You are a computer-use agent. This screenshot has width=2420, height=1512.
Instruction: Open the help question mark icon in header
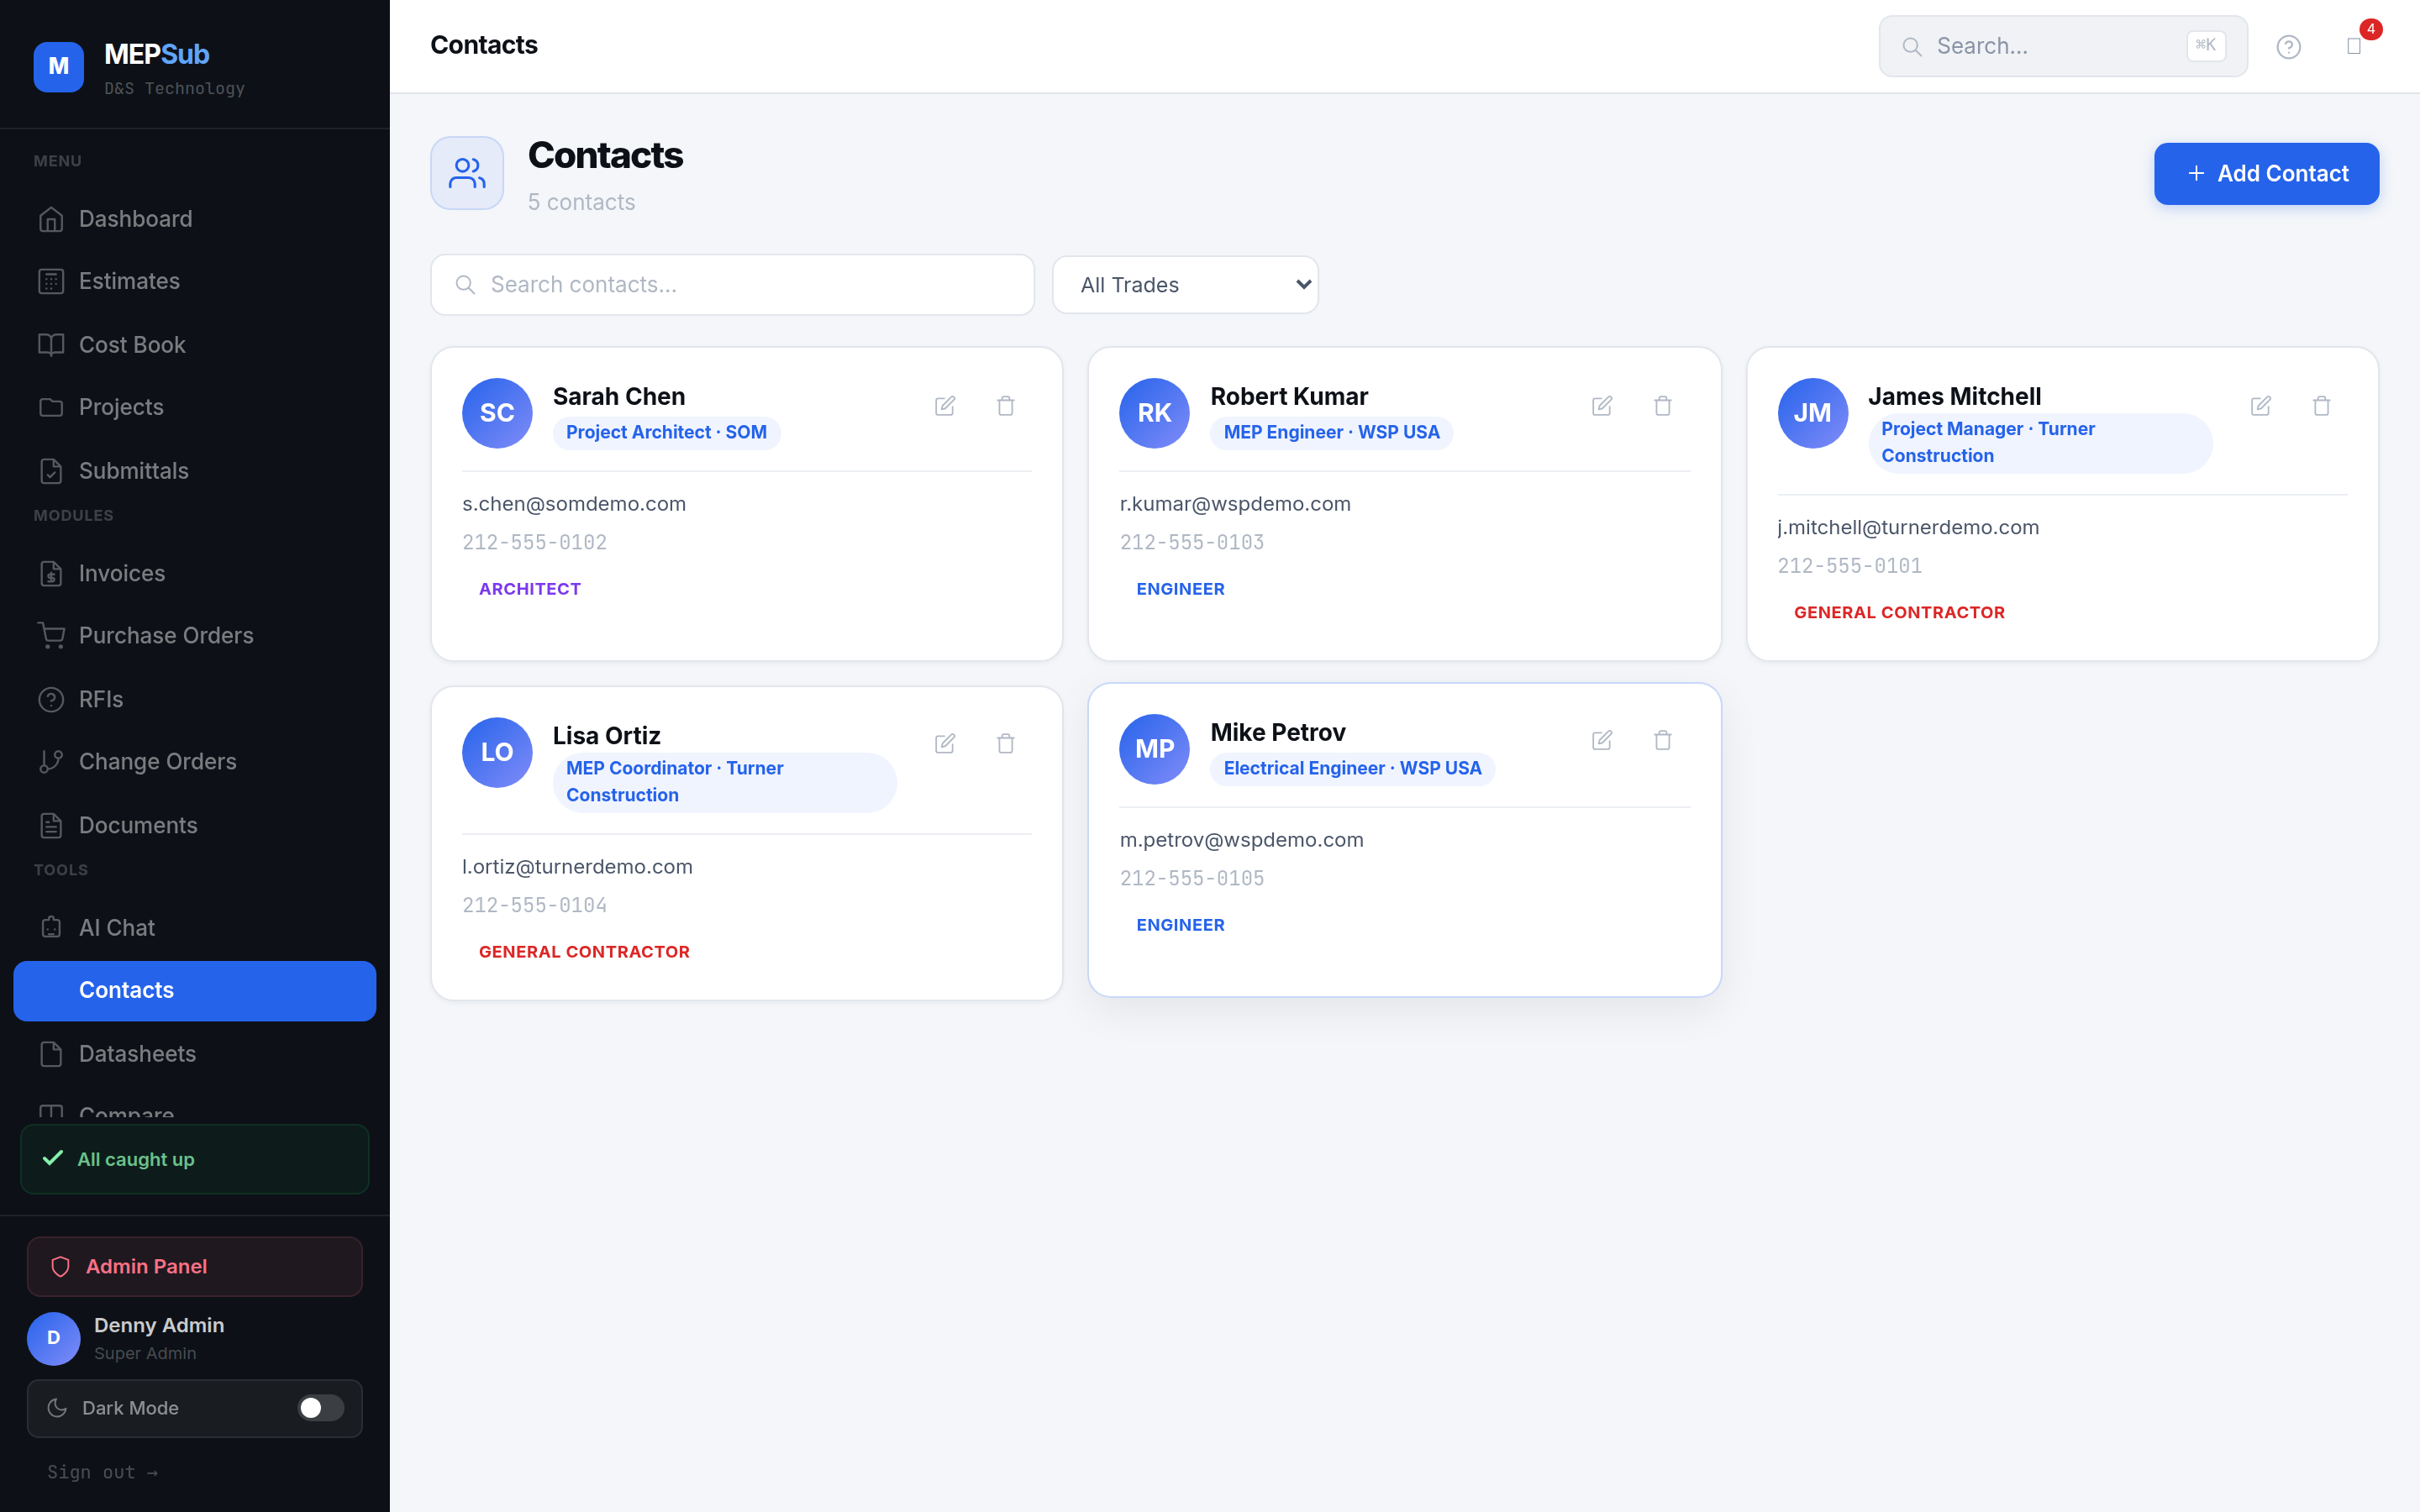pos(2288,46)
